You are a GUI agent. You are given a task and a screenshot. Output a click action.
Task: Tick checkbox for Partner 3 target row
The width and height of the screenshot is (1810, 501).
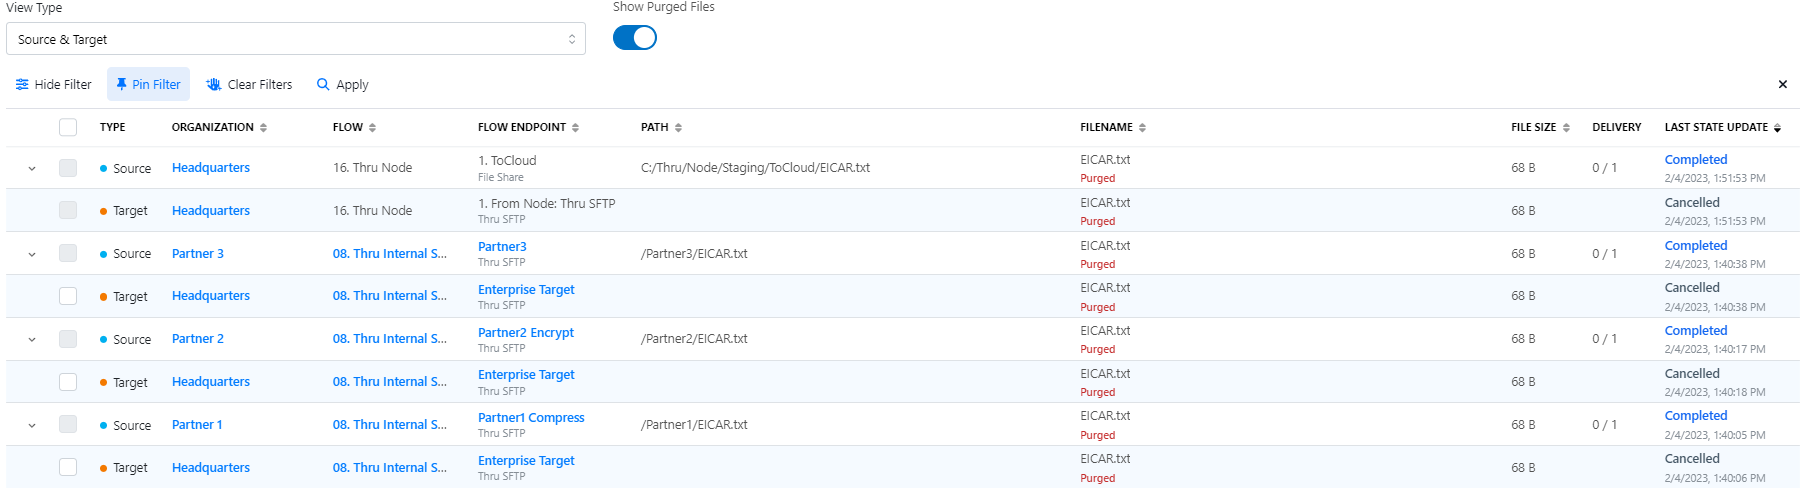point(68,296)
